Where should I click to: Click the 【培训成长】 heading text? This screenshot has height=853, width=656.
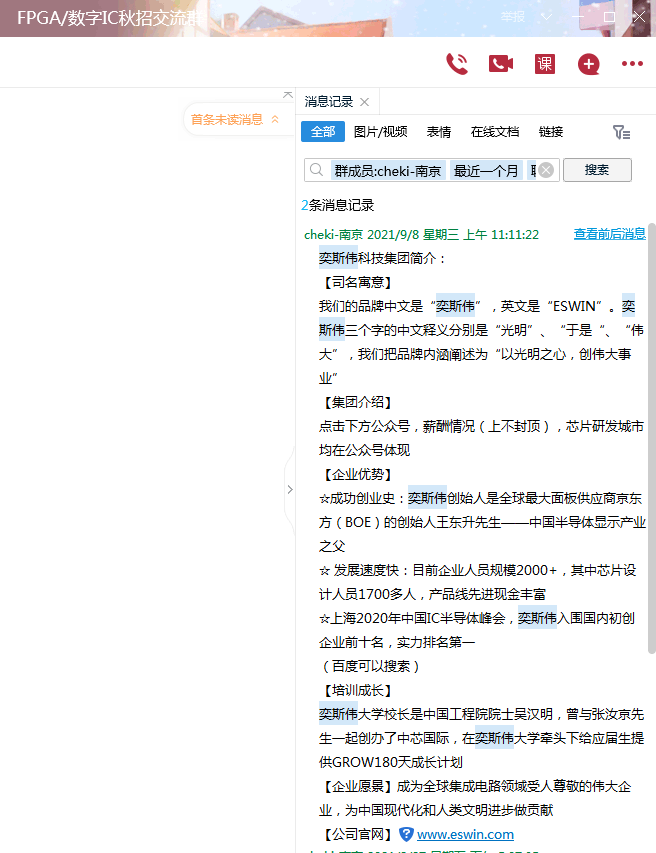[358, 690]
